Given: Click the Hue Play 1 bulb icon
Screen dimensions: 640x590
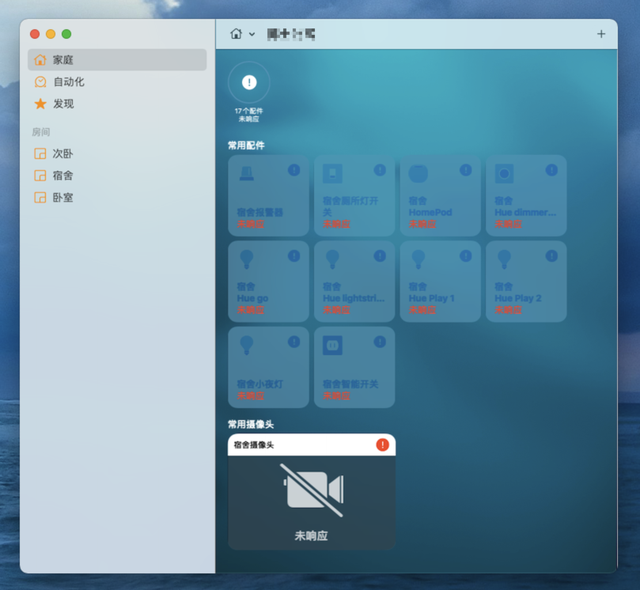Looking at the screenshot, I should click(x=418, y=260).
